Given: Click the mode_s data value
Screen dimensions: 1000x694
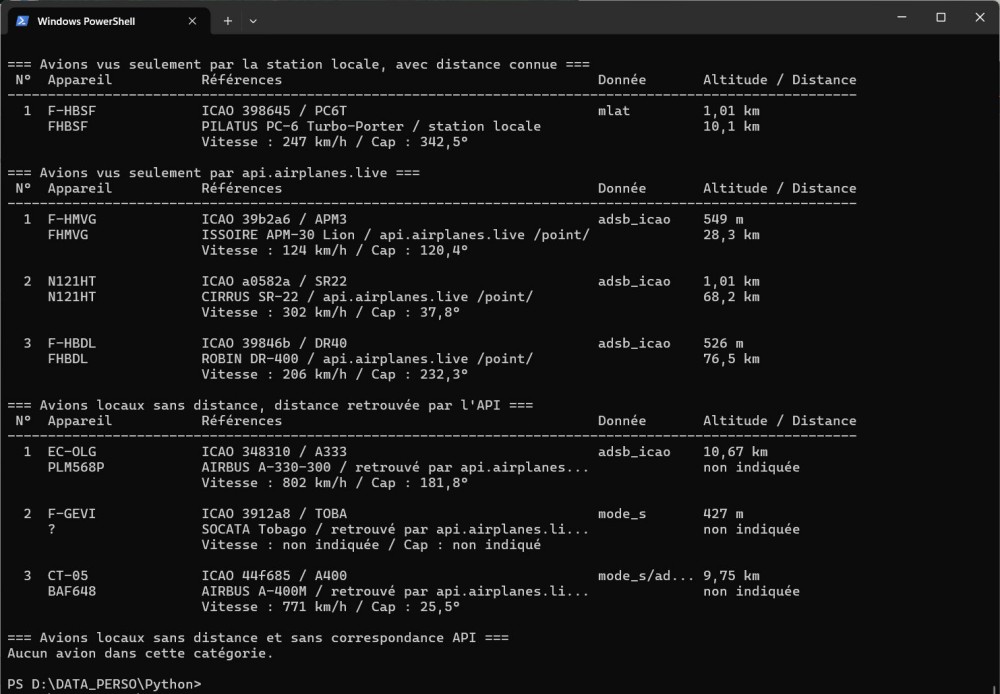Looking at the screenshot, I should [622, 513].
